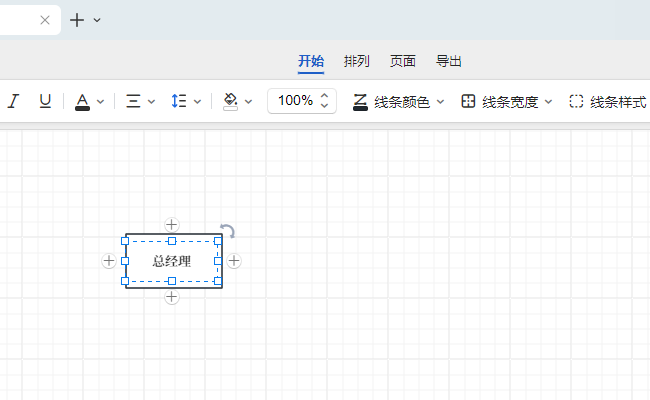The image size is (650, 400).
Task: Click the line spacing icon
Action: click(179, 101)
